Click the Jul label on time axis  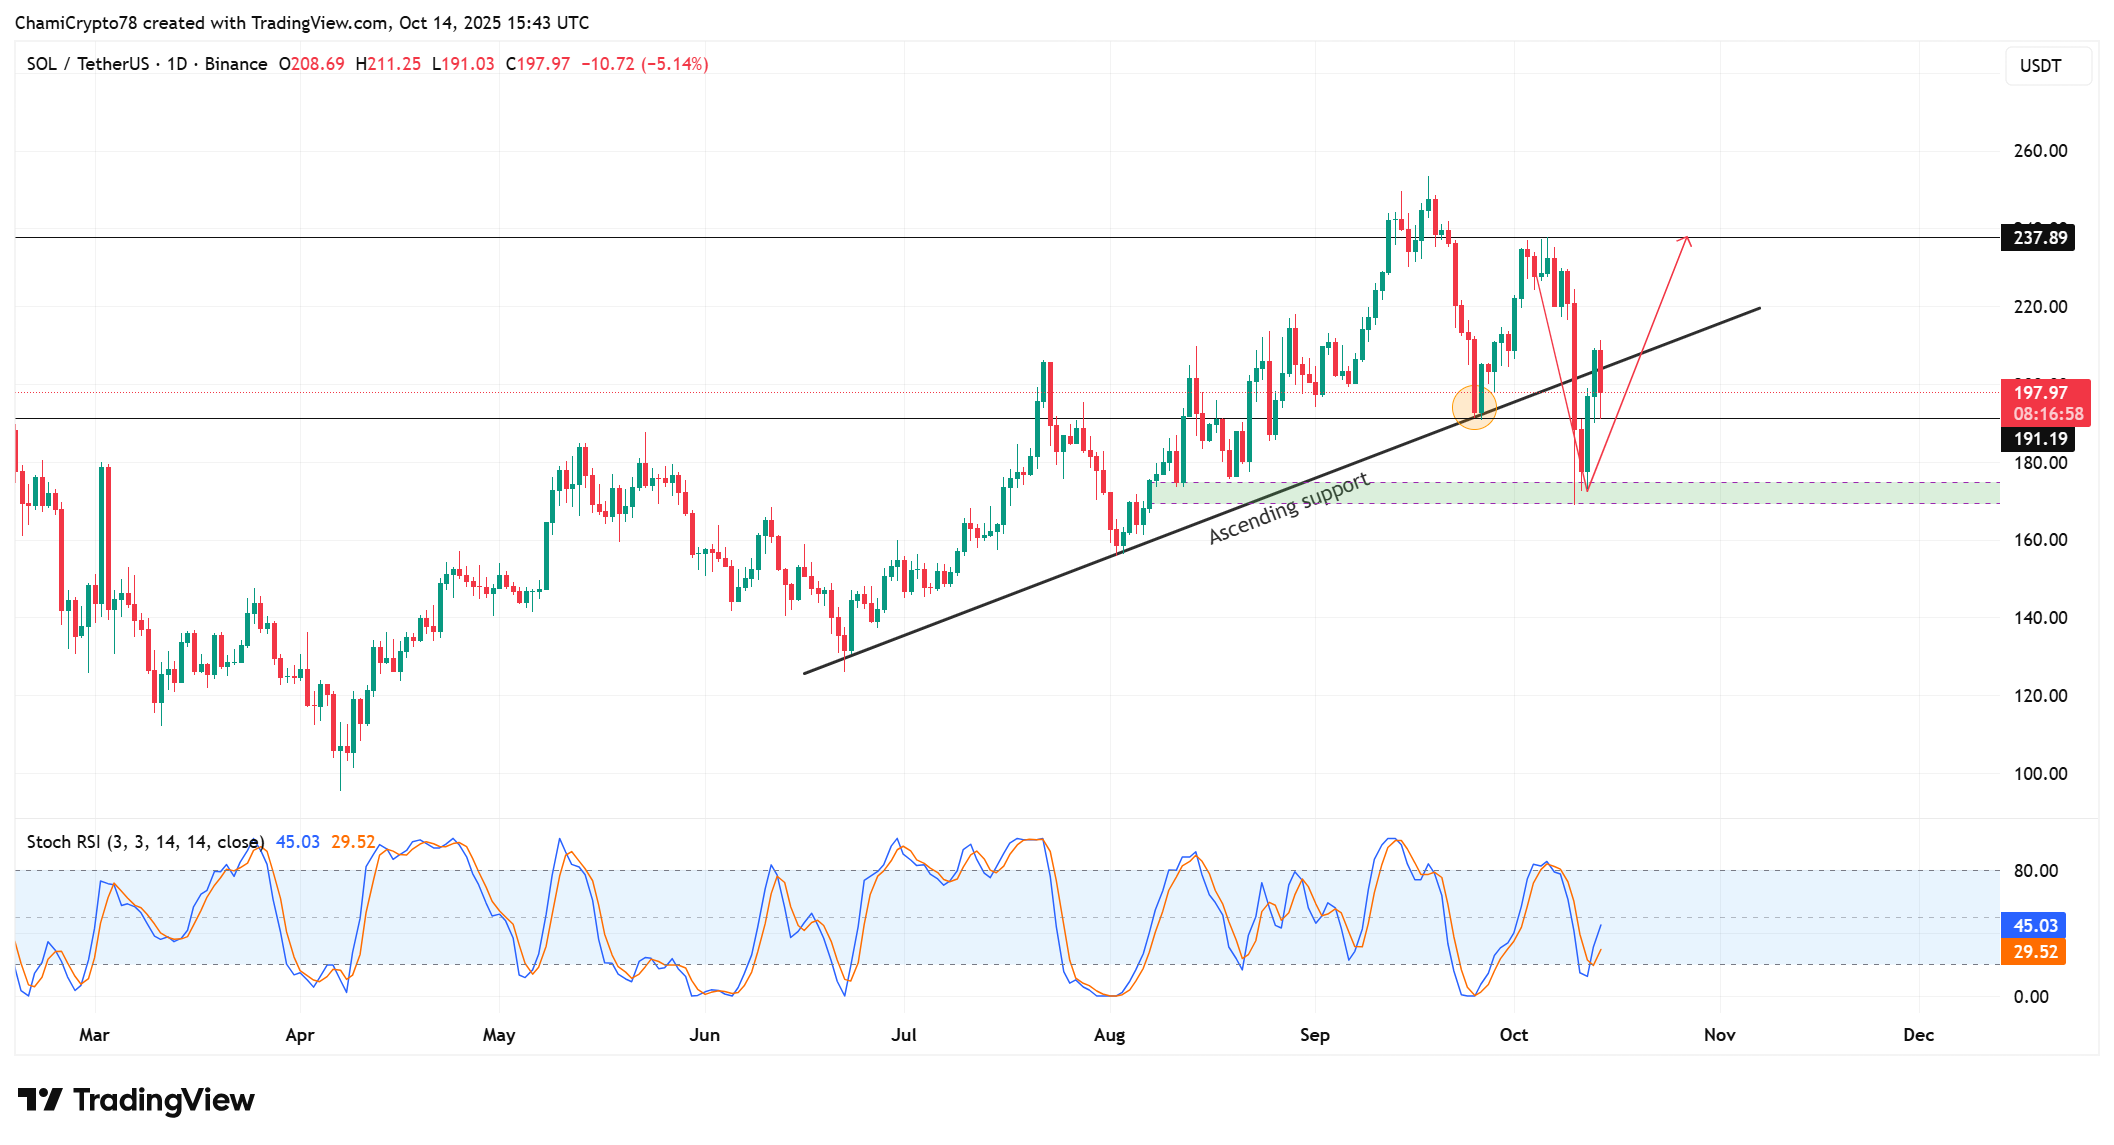[x=903, y=1035]
